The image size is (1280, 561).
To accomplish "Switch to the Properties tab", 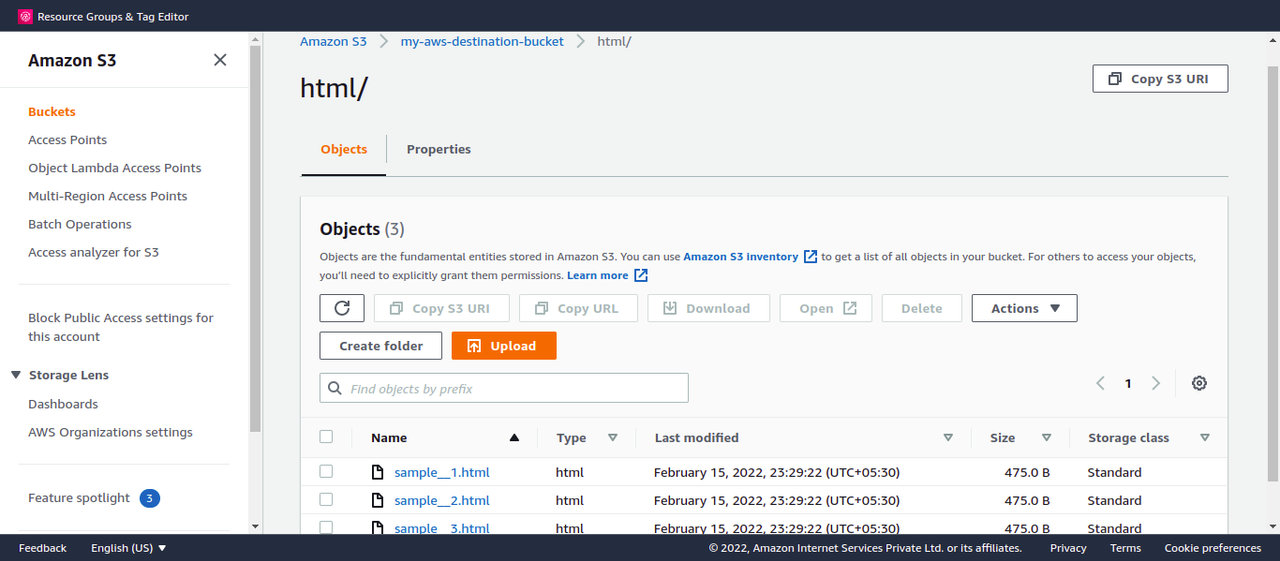I will 438,149.
